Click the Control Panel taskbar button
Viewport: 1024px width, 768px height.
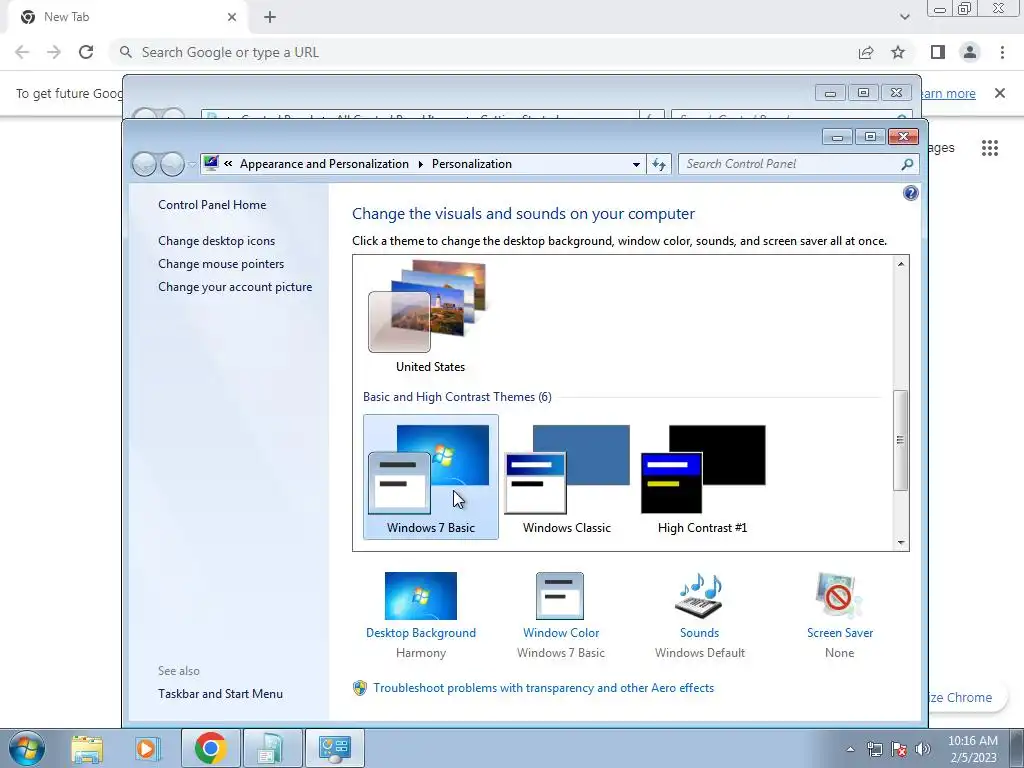(334, 748)
